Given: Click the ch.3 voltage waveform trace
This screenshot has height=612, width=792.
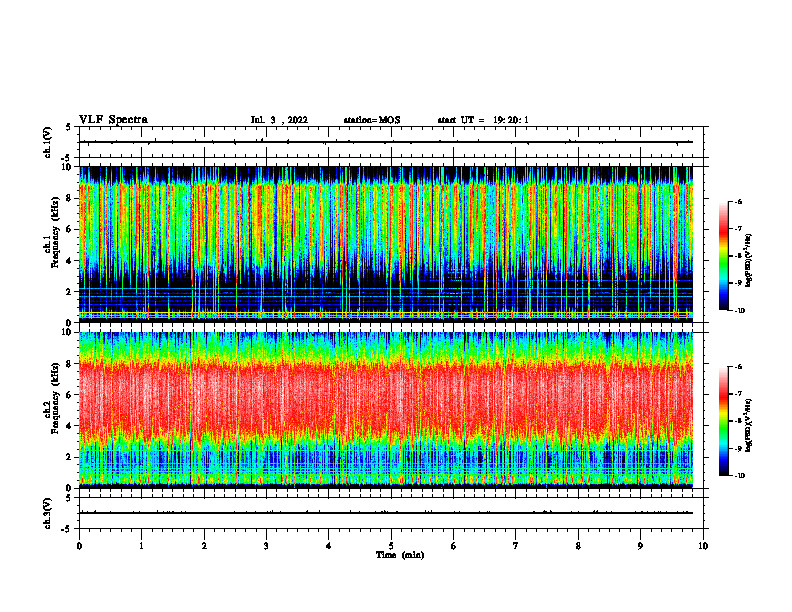Looking at the screenshot, I should 386,513.
